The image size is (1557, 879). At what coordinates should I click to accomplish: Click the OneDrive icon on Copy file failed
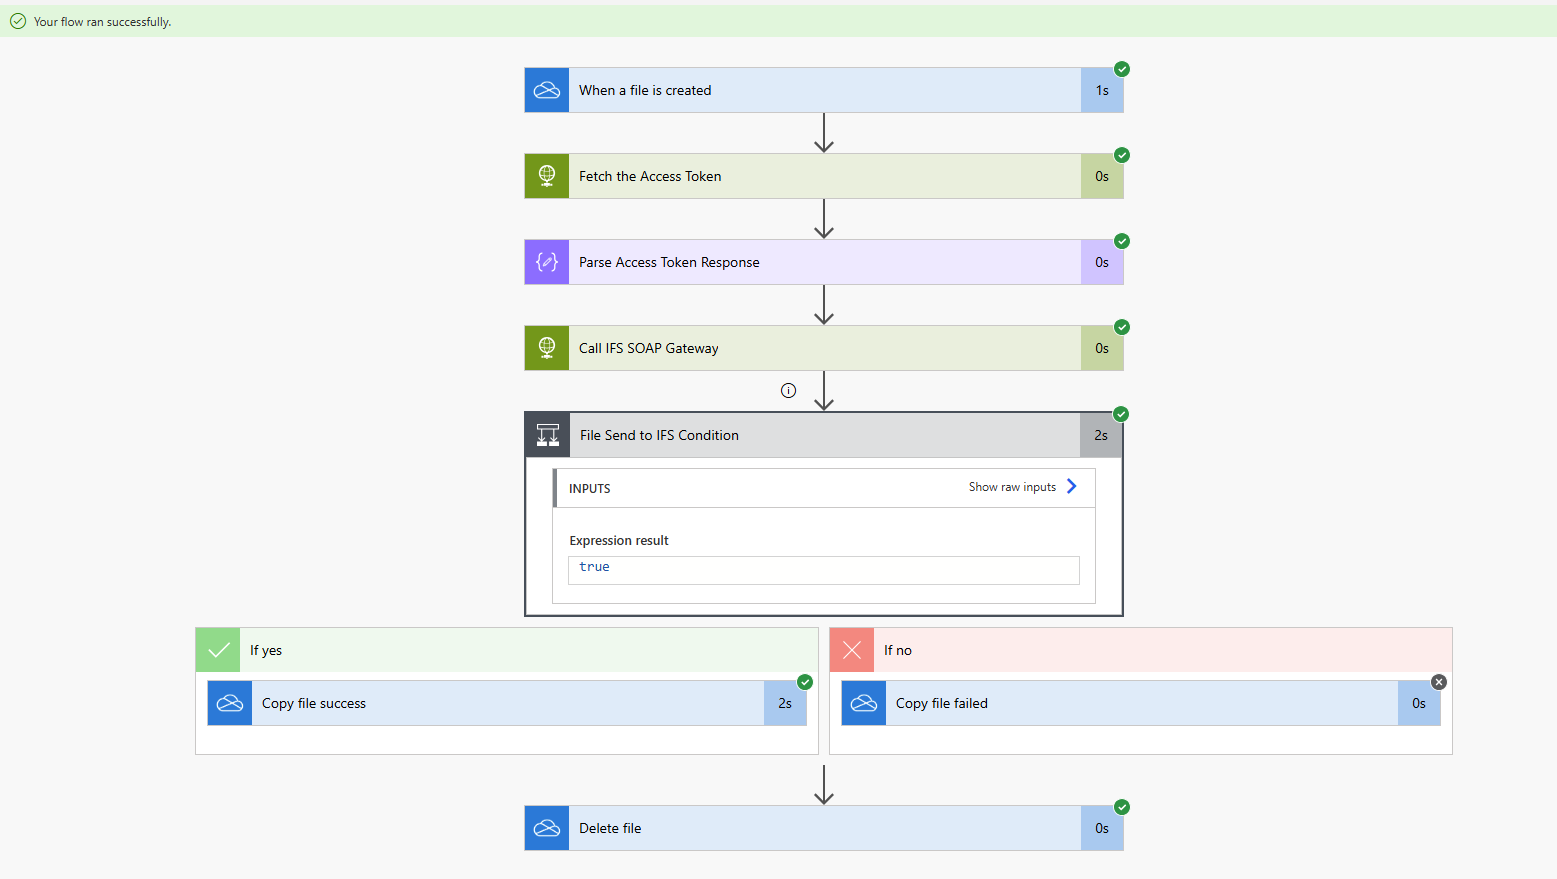[x=864, y=703]
